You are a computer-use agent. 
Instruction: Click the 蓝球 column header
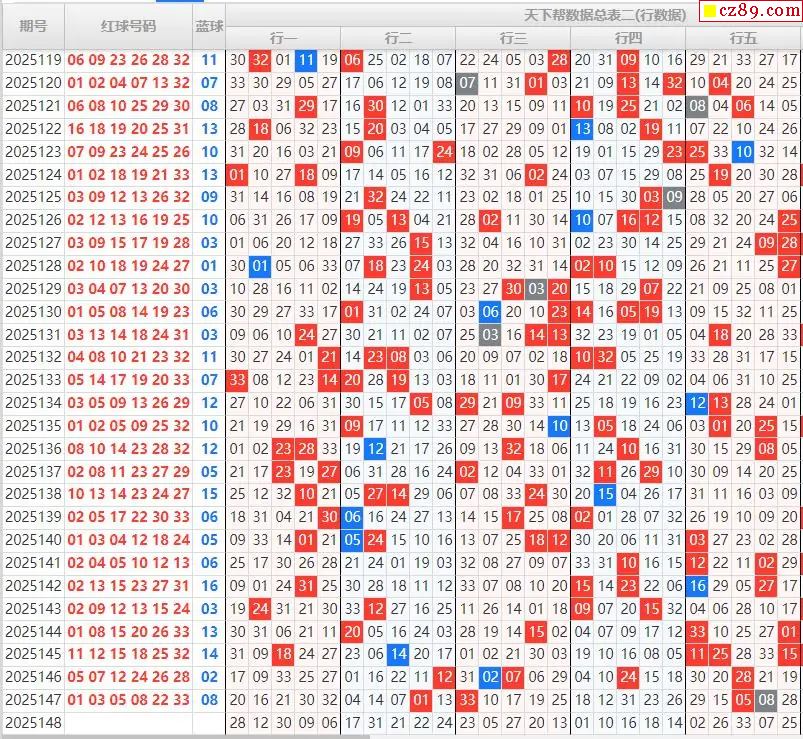[209, 26]
